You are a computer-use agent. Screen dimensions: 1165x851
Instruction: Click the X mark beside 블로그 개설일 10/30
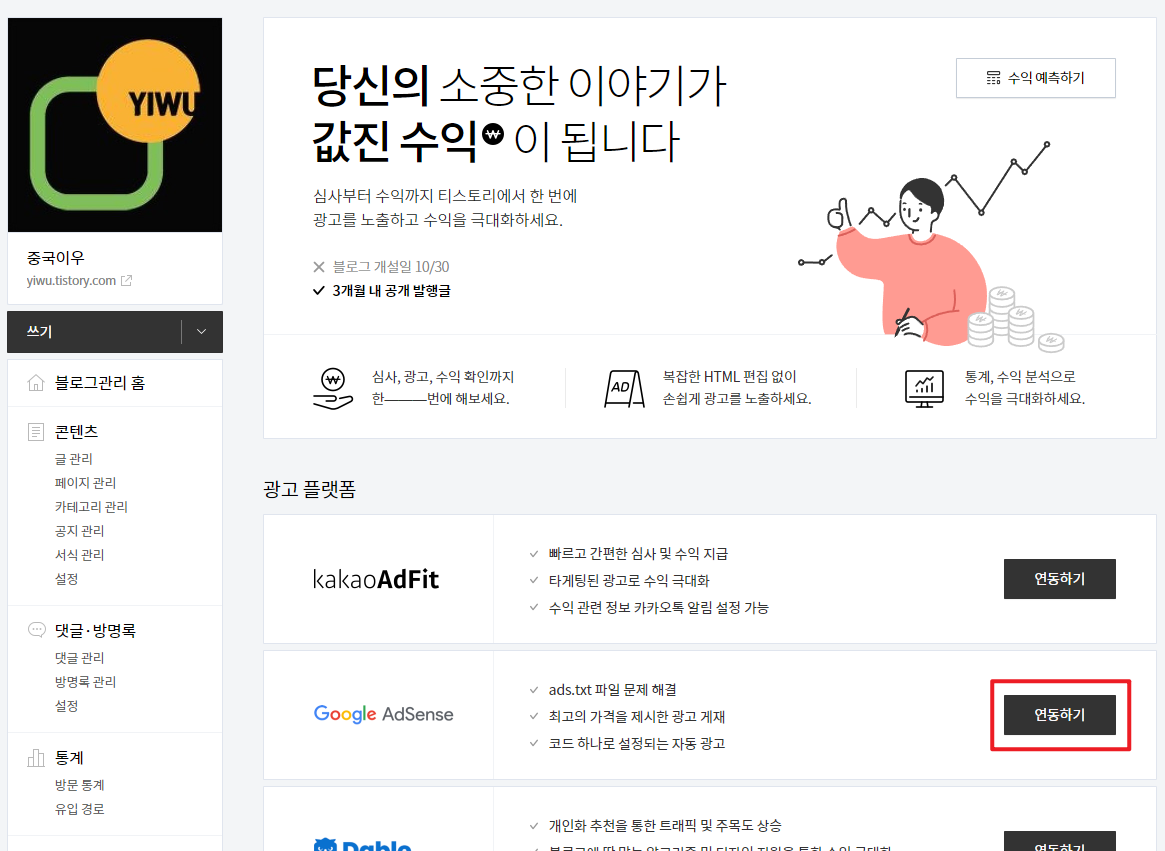point(319,267)
